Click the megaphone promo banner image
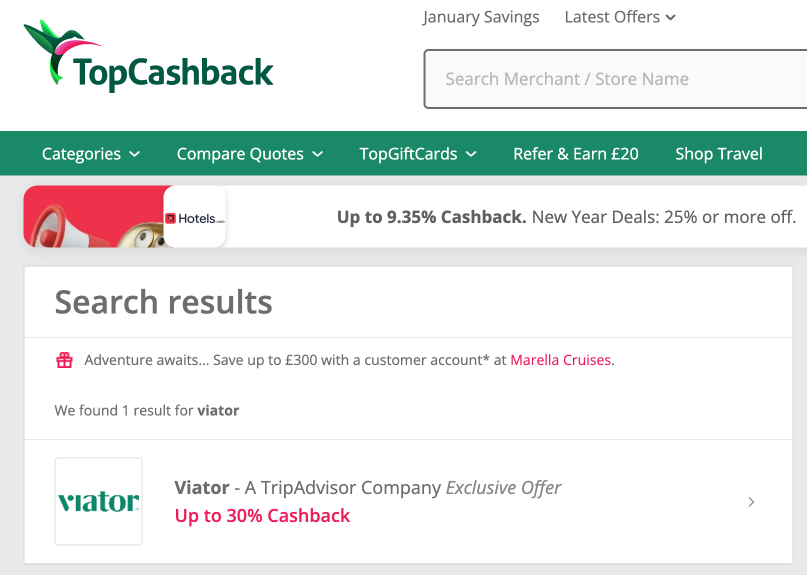The image size is (807, 575). tap(94, 216)
